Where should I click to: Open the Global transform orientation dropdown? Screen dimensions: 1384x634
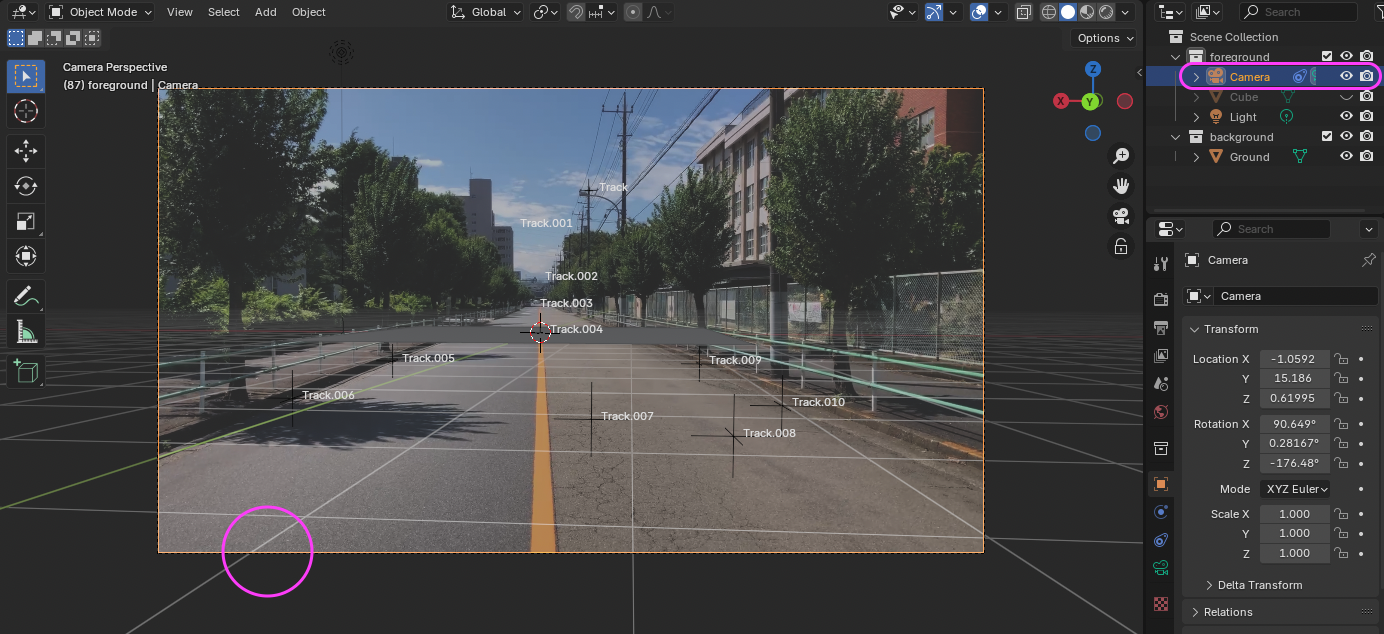(x=486, y=12)
